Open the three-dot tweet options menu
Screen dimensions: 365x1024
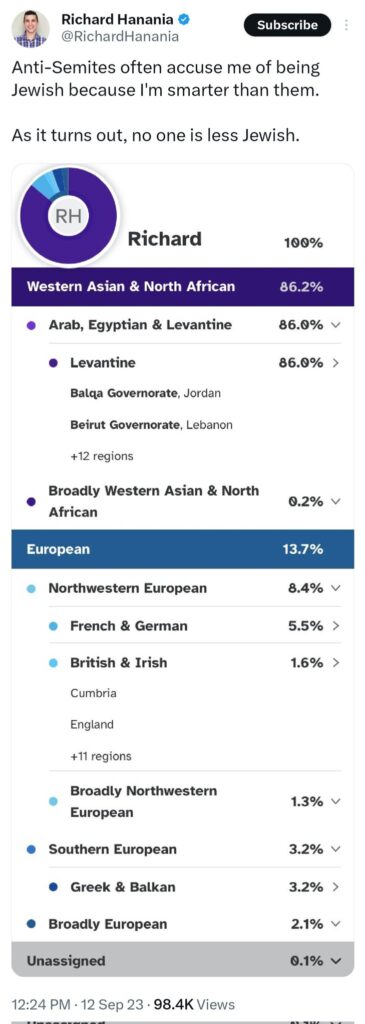click(346, 25)
